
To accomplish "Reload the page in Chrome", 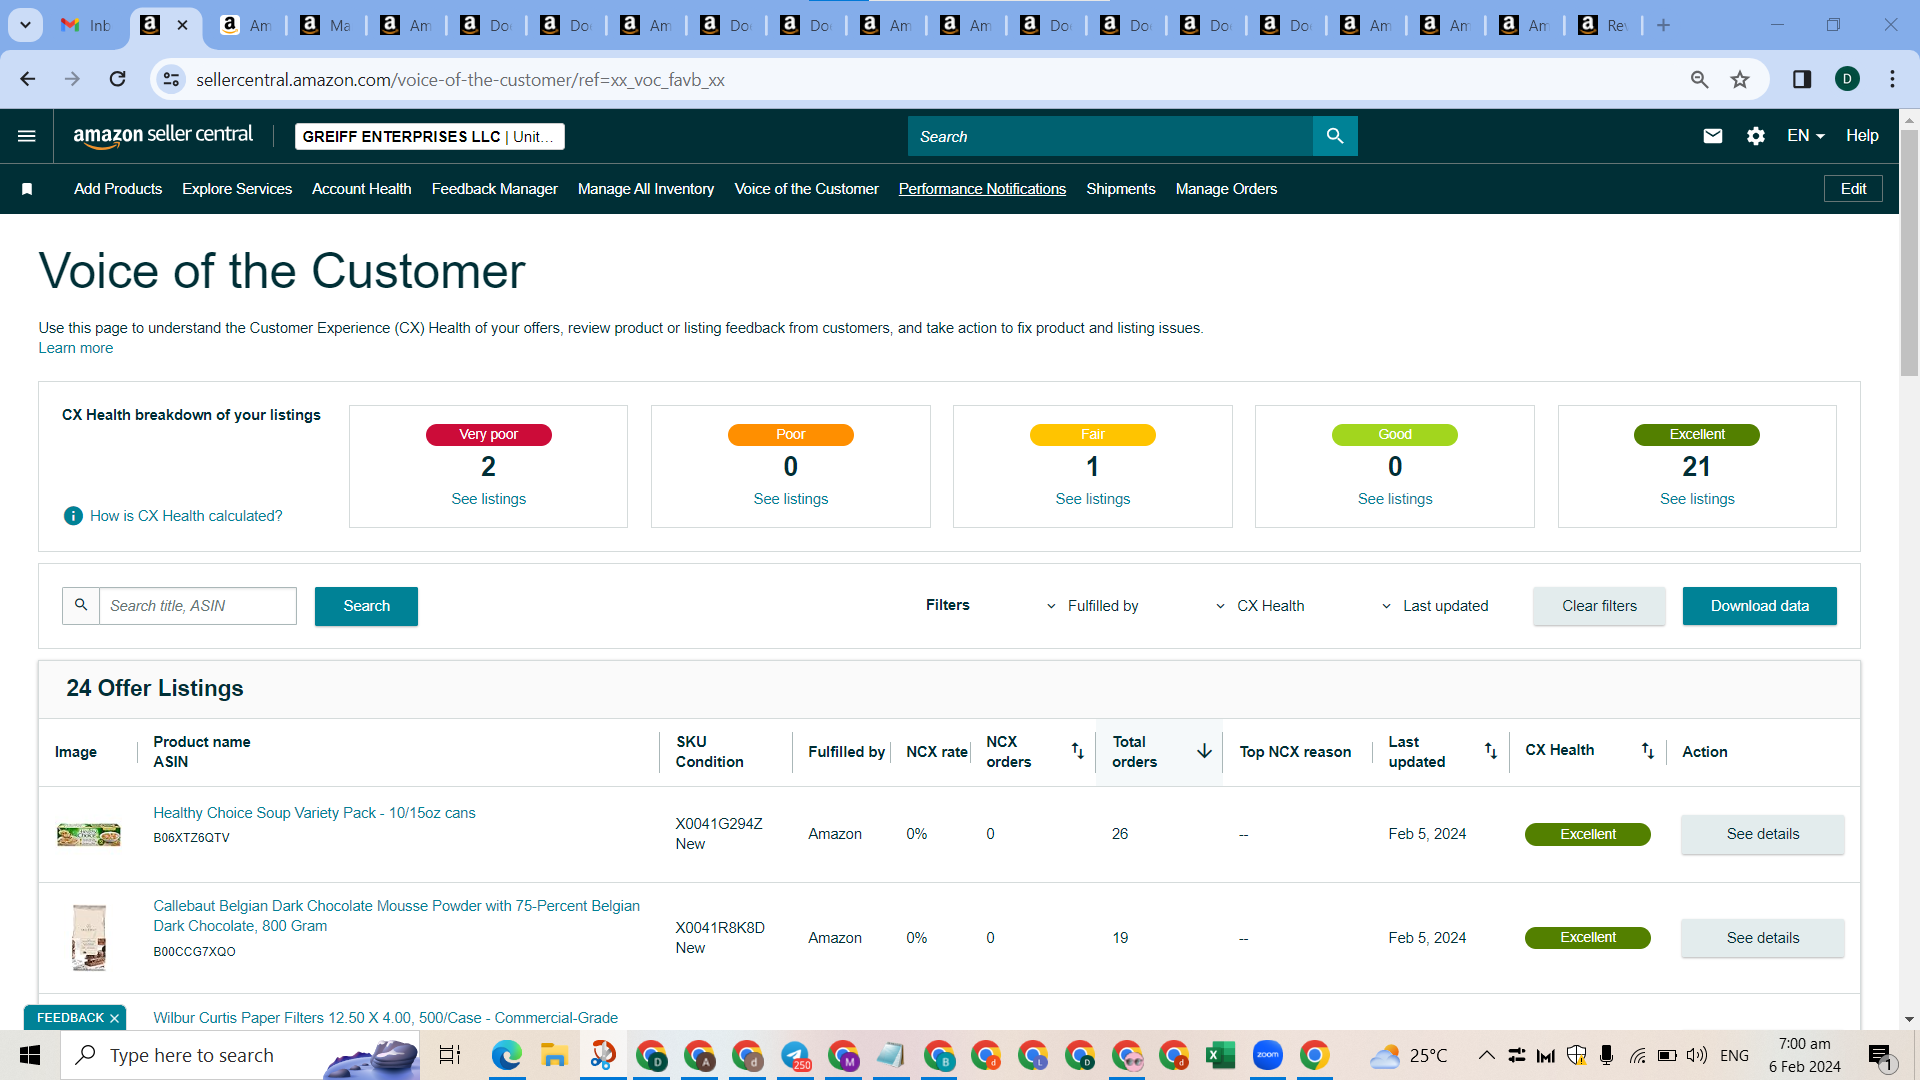I will 118,79.
